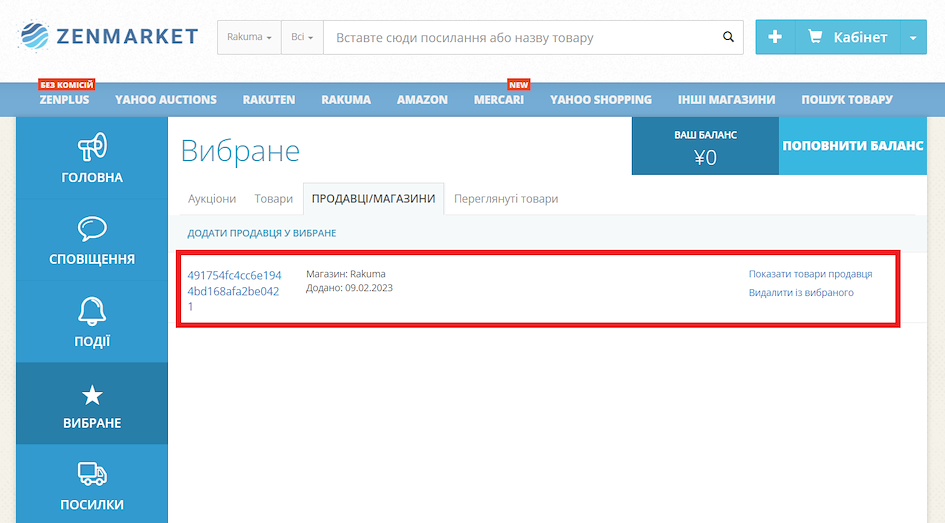Open the Всі category dropdown
Viewport: 945px width, 523px height.
click(302, 37)
